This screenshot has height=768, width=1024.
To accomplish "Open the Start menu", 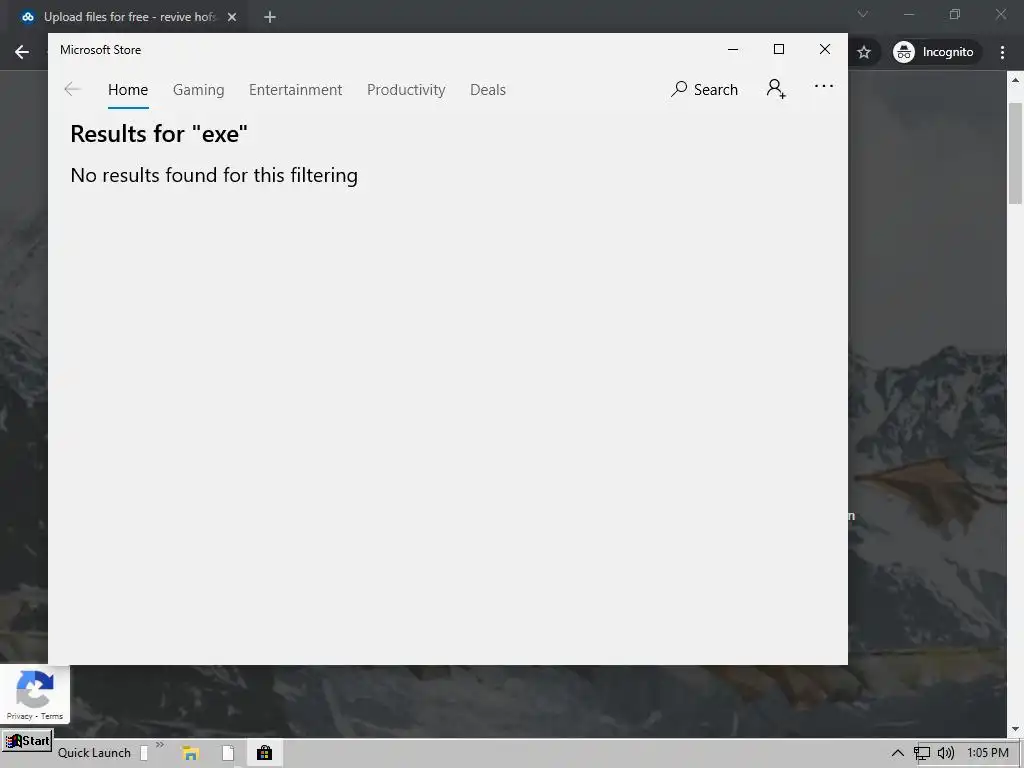I will click(x=27, y=741).
